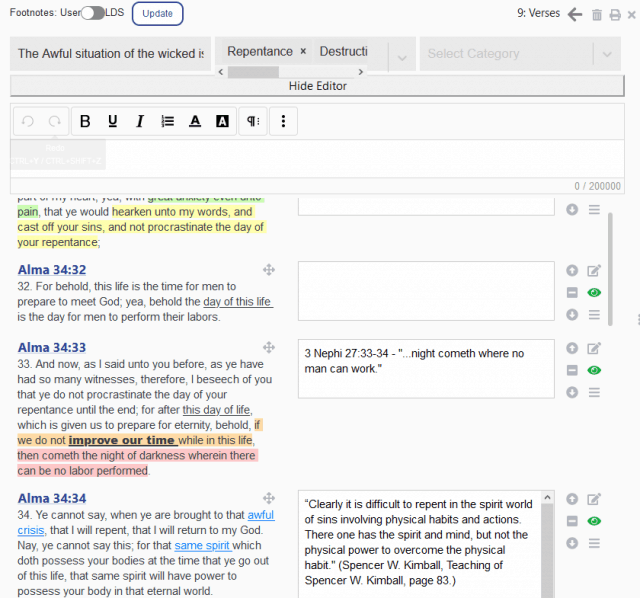Hide the Alma 34:34 note using its eye icon
This screenshot has height=598, width=640.
click(594, 521)
